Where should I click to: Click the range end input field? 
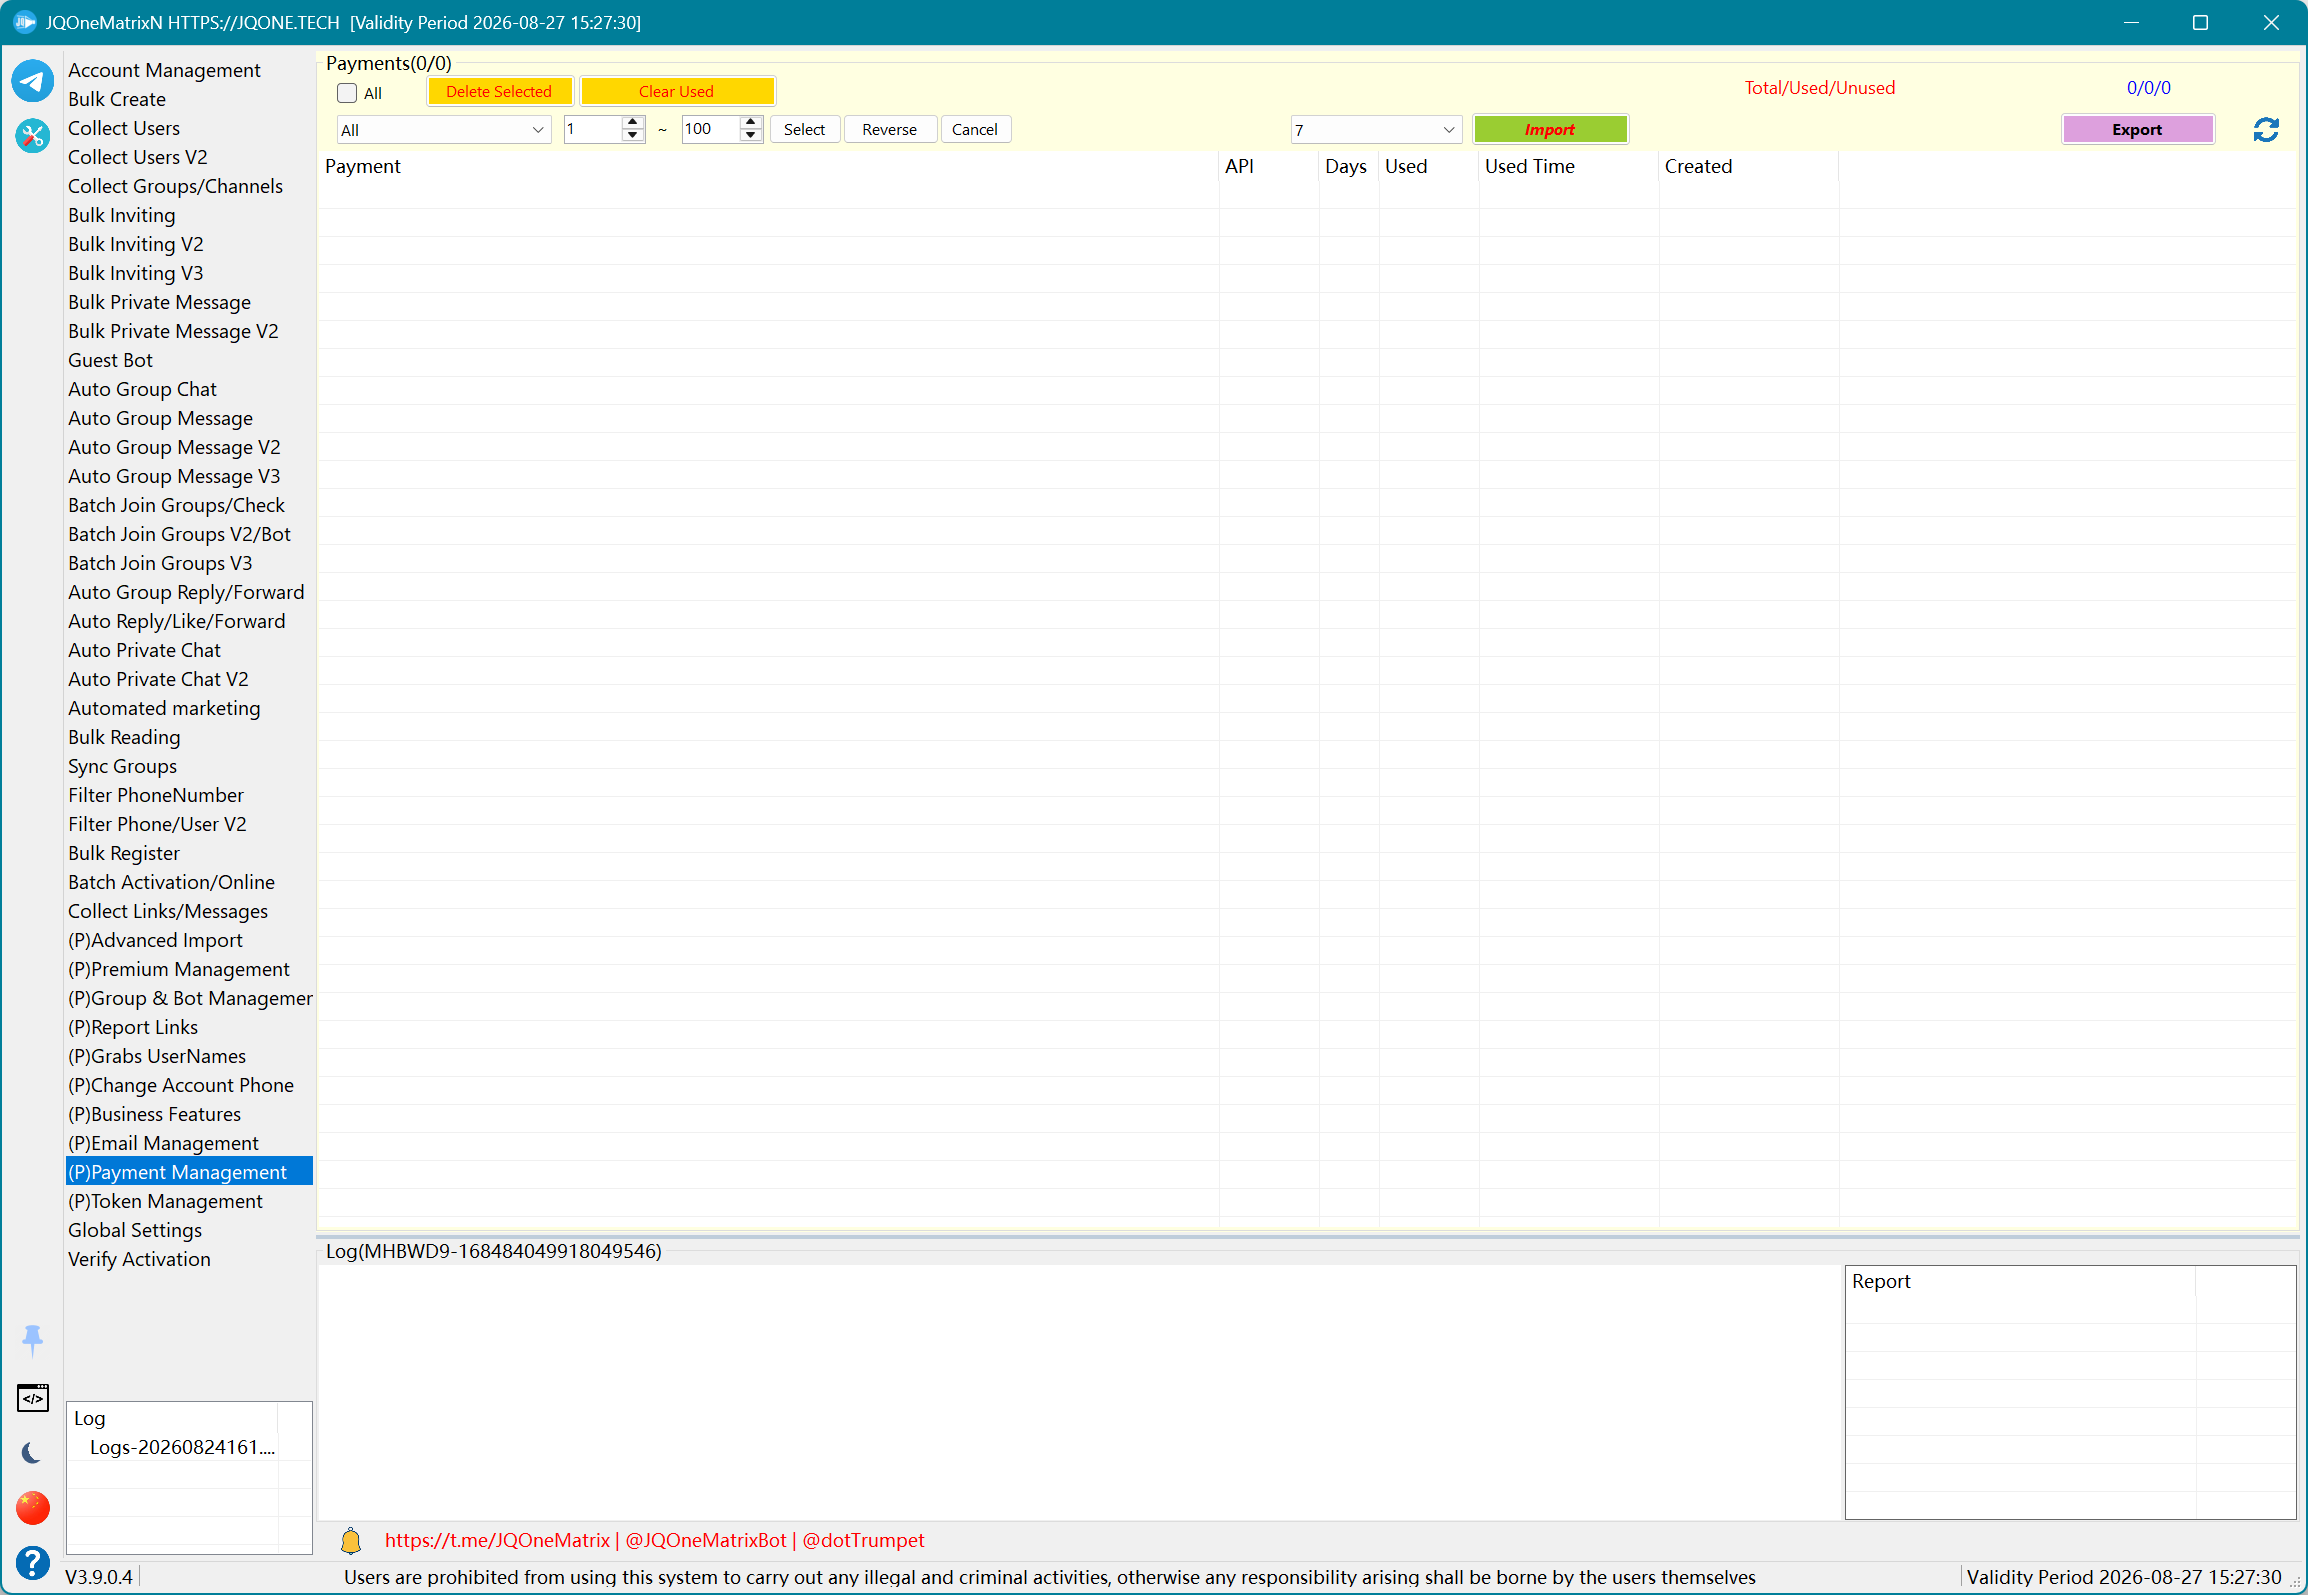click(711, 129)
